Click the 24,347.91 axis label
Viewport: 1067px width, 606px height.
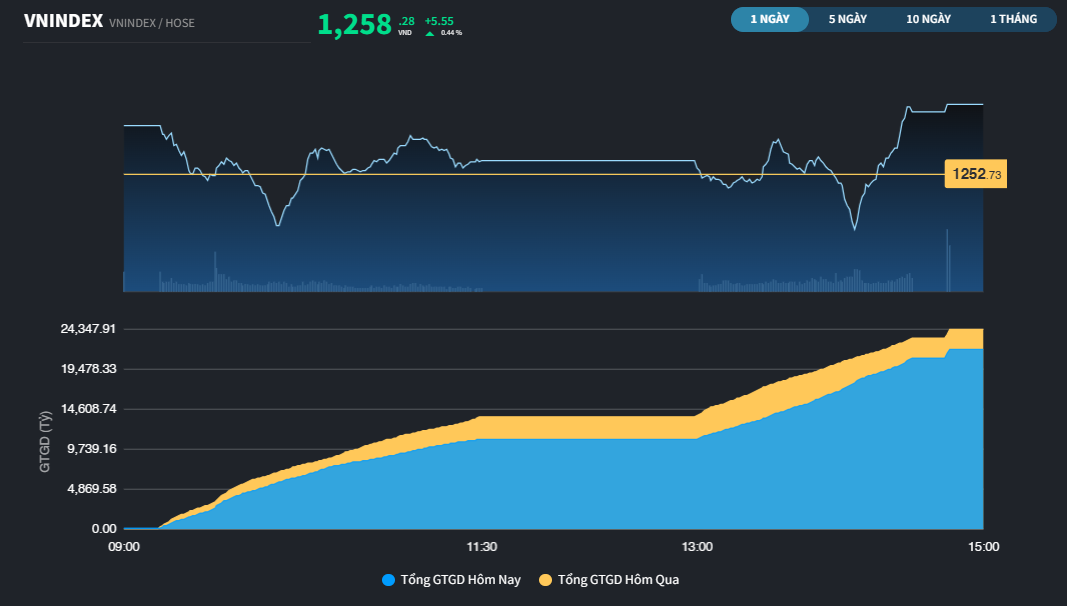tap(88, 329)
